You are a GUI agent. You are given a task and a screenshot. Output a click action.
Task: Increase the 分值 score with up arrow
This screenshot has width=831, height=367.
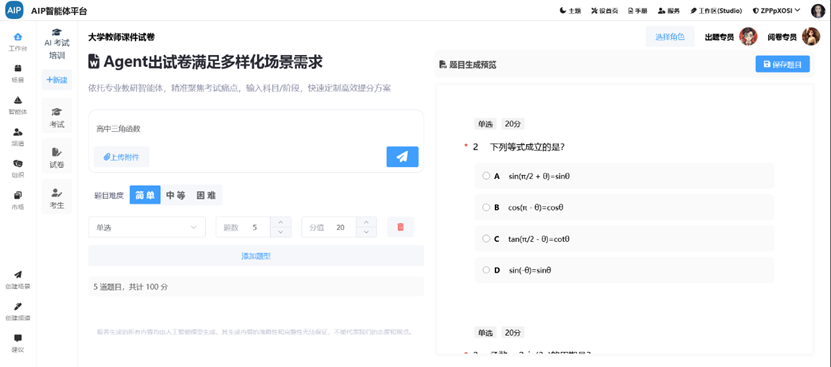point(366,222)
